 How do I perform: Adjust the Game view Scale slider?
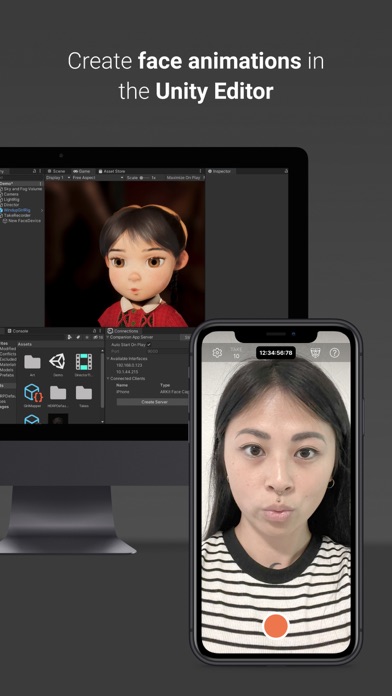pyautogui.click(x=144, y=178)
